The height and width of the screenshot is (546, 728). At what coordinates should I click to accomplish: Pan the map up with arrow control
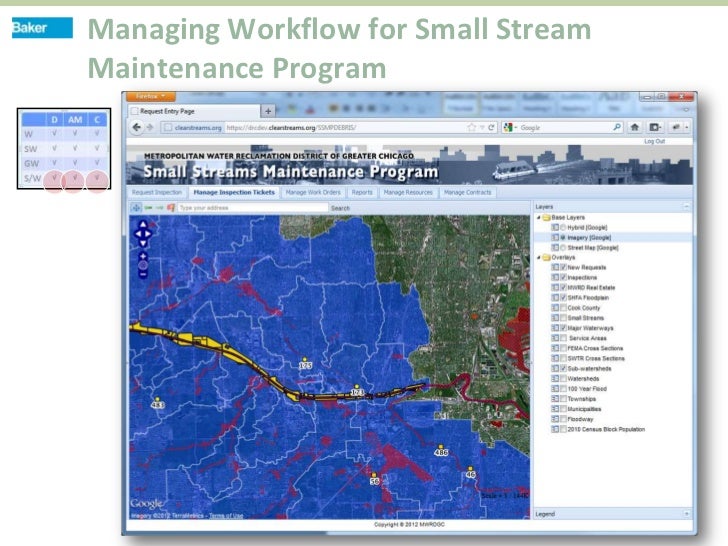click(x=143, y=225)
